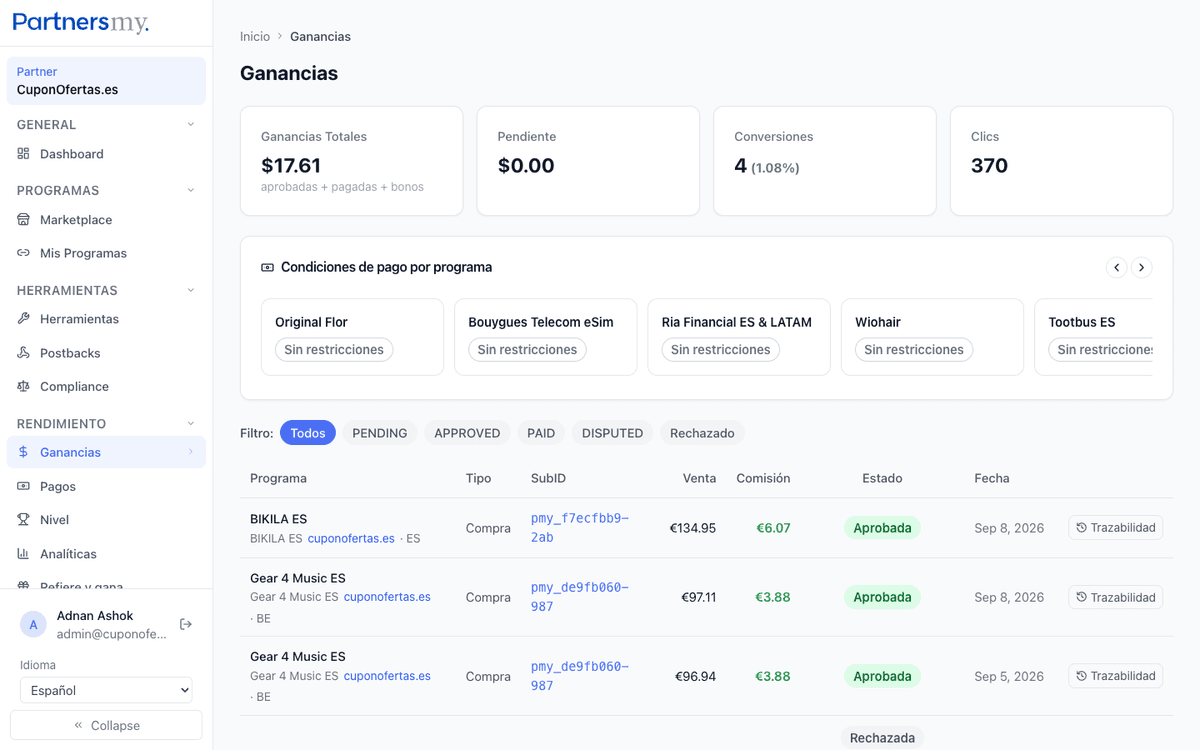Open Trazabilidad for Sep 5 Gear 4 Music
The height and width of the screenshot is (750, 1200).
coord(1115,676)
